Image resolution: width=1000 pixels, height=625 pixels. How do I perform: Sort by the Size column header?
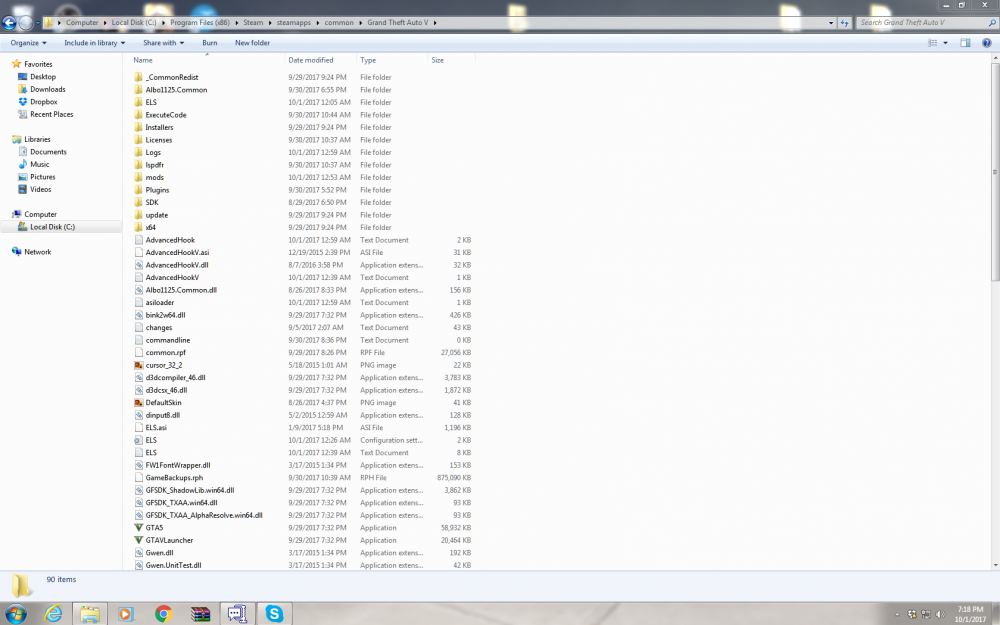click(438, 60)
